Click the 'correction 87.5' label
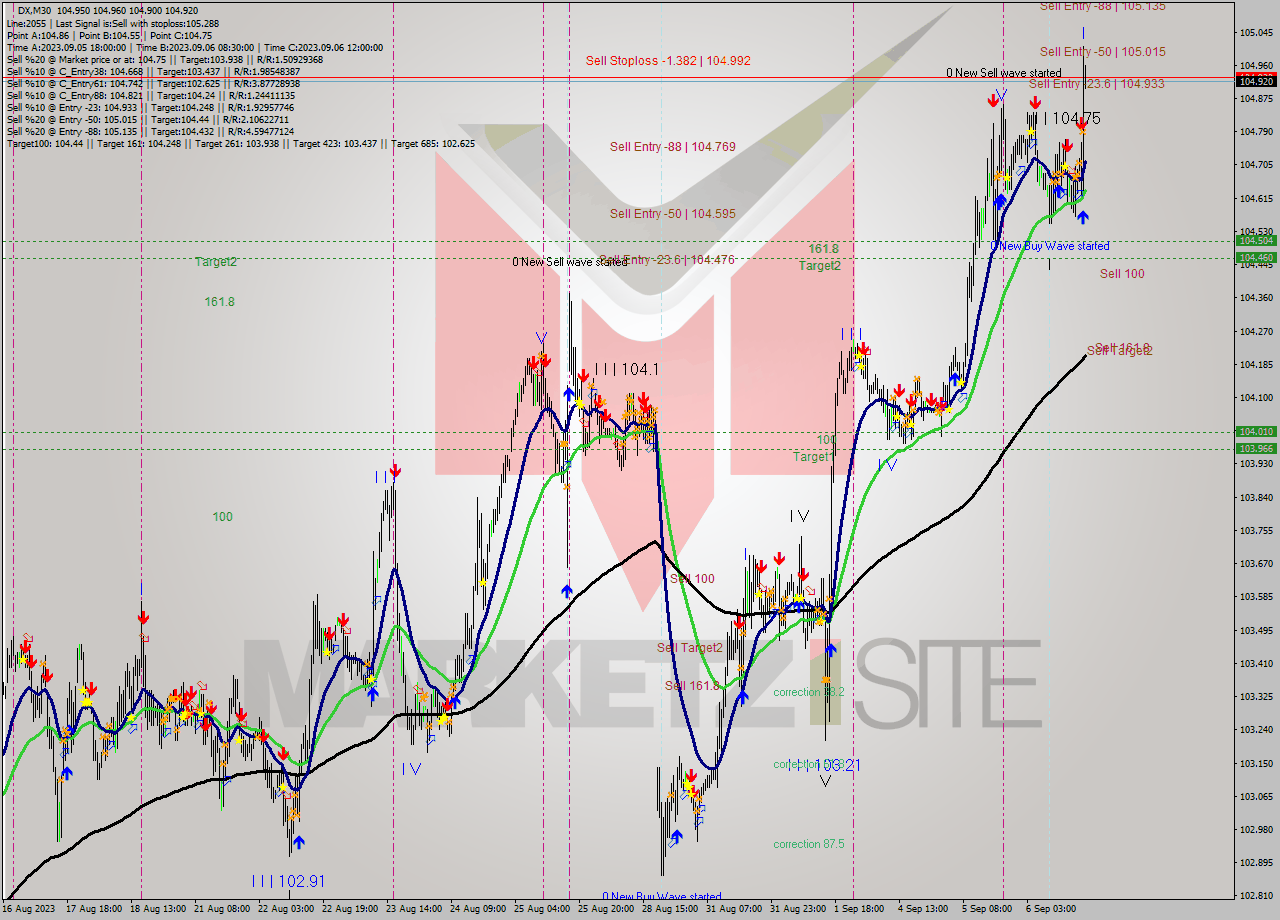Screen dimensions: 1280x920 point(809,843)
